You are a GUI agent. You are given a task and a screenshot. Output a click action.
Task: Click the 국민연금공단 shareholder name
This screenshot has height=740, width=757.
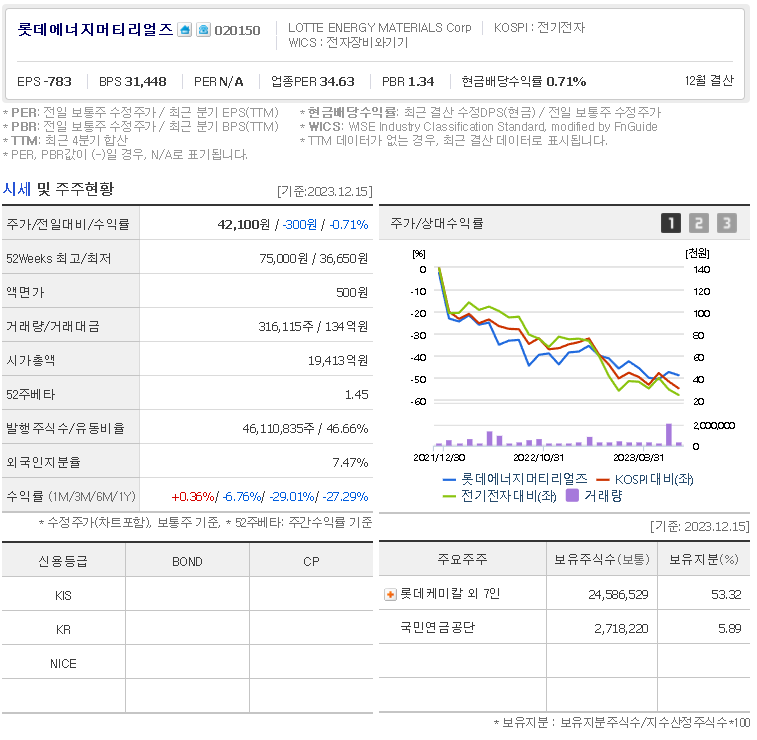pyautogui.click(x=437, y=628)
